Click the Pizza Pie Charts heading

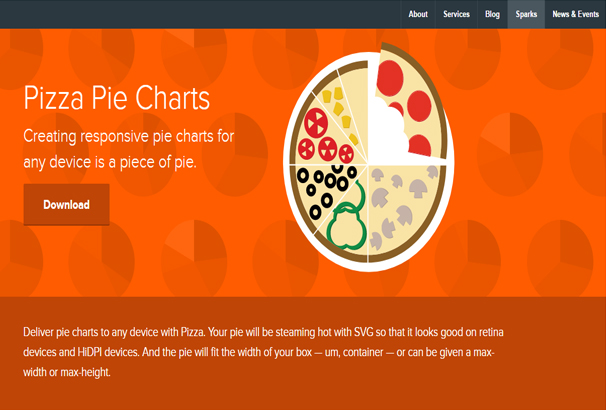tap(117, 99)
